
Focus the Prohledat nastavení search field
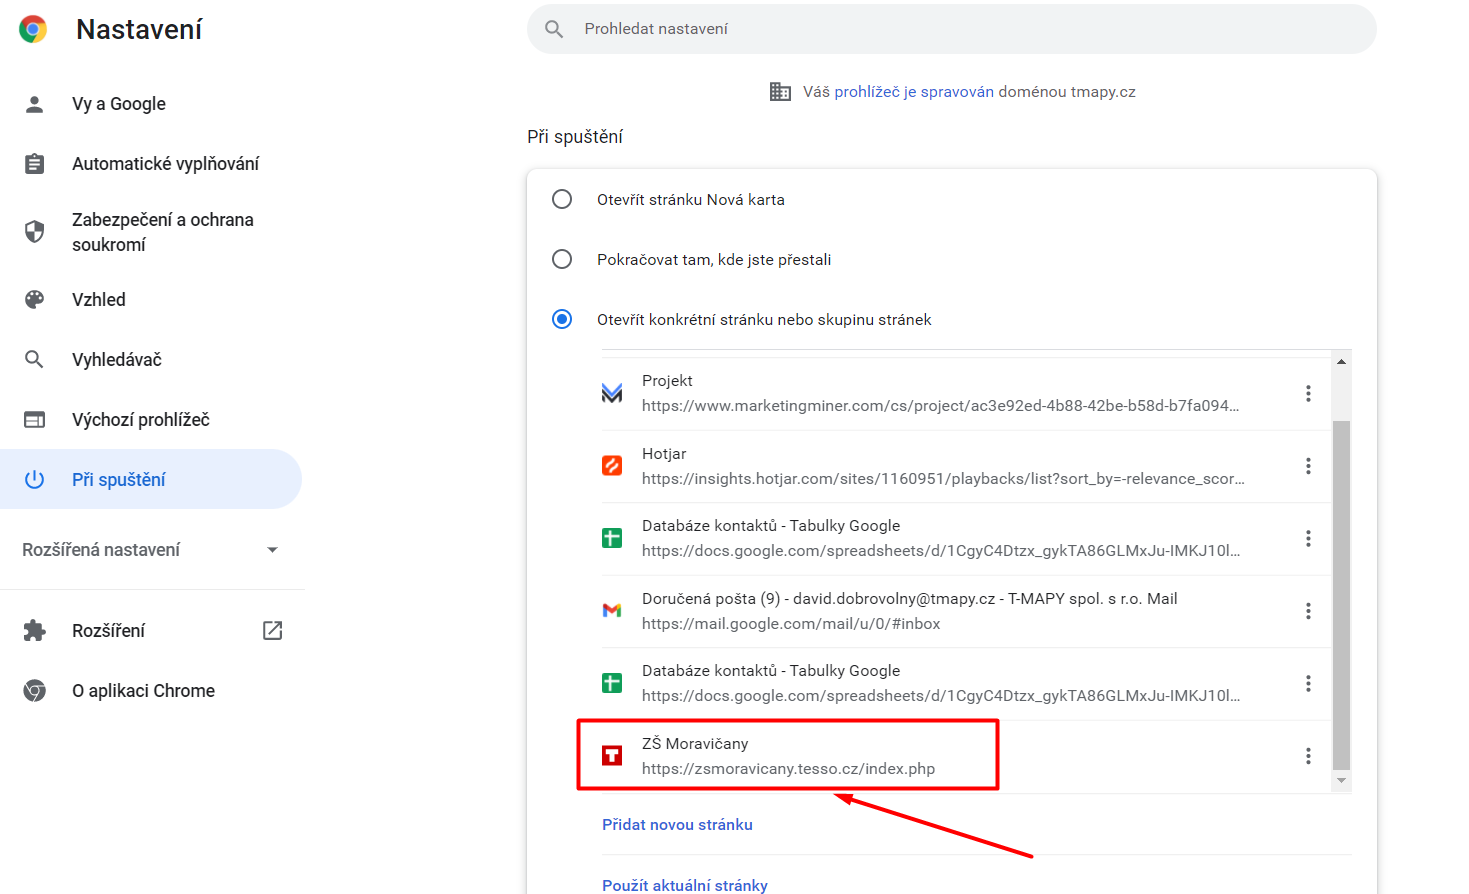(x=952, y=29)
